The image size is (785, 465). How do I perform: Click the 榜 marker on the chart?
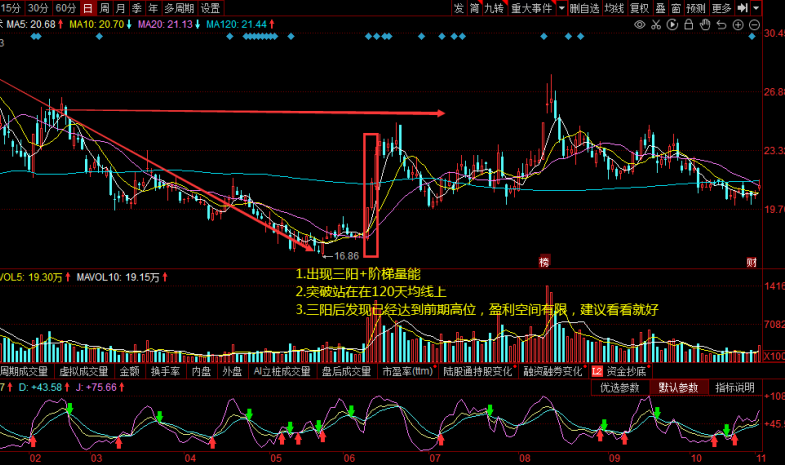(x=544, y=262)
